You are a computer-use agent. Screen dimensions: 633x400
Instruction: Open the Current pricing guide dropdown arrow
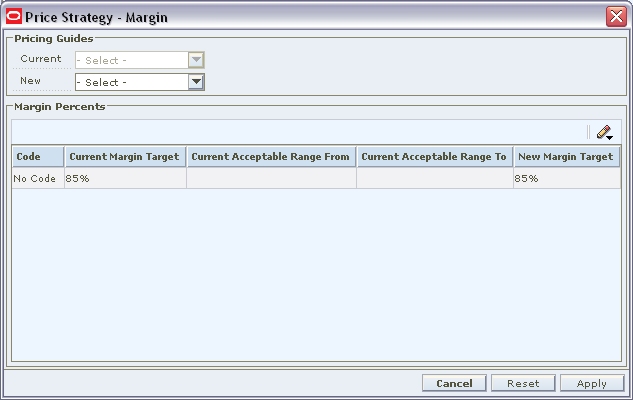(196, 60)
